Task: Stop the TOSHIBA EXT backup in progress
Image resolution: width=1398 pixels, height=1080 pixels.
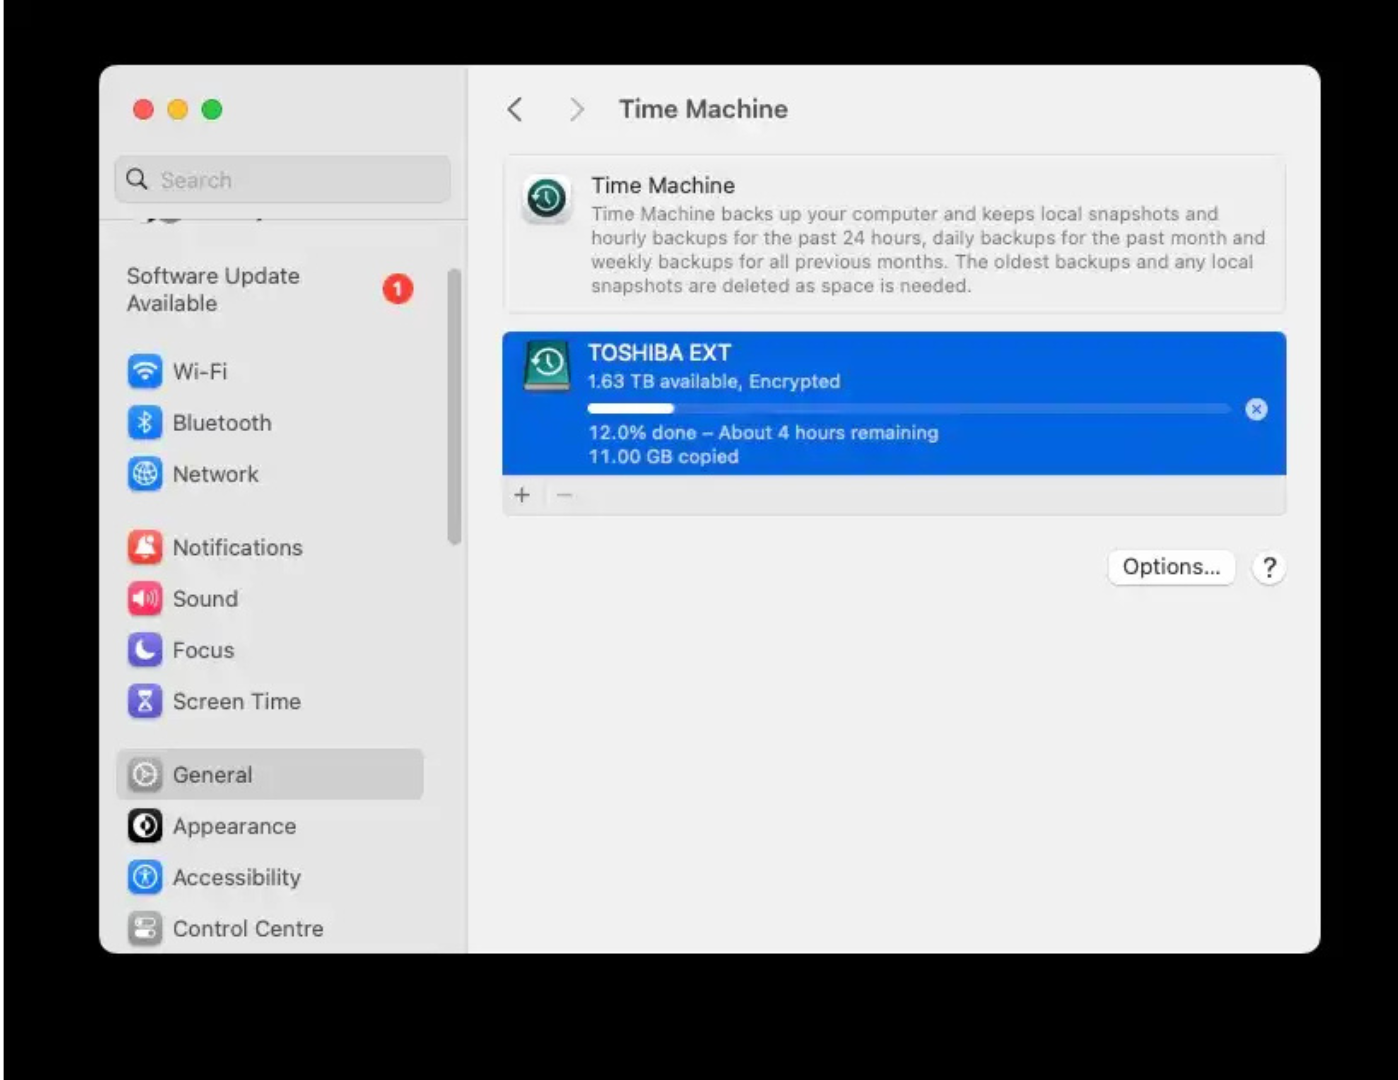Action: coord(1256,409)
